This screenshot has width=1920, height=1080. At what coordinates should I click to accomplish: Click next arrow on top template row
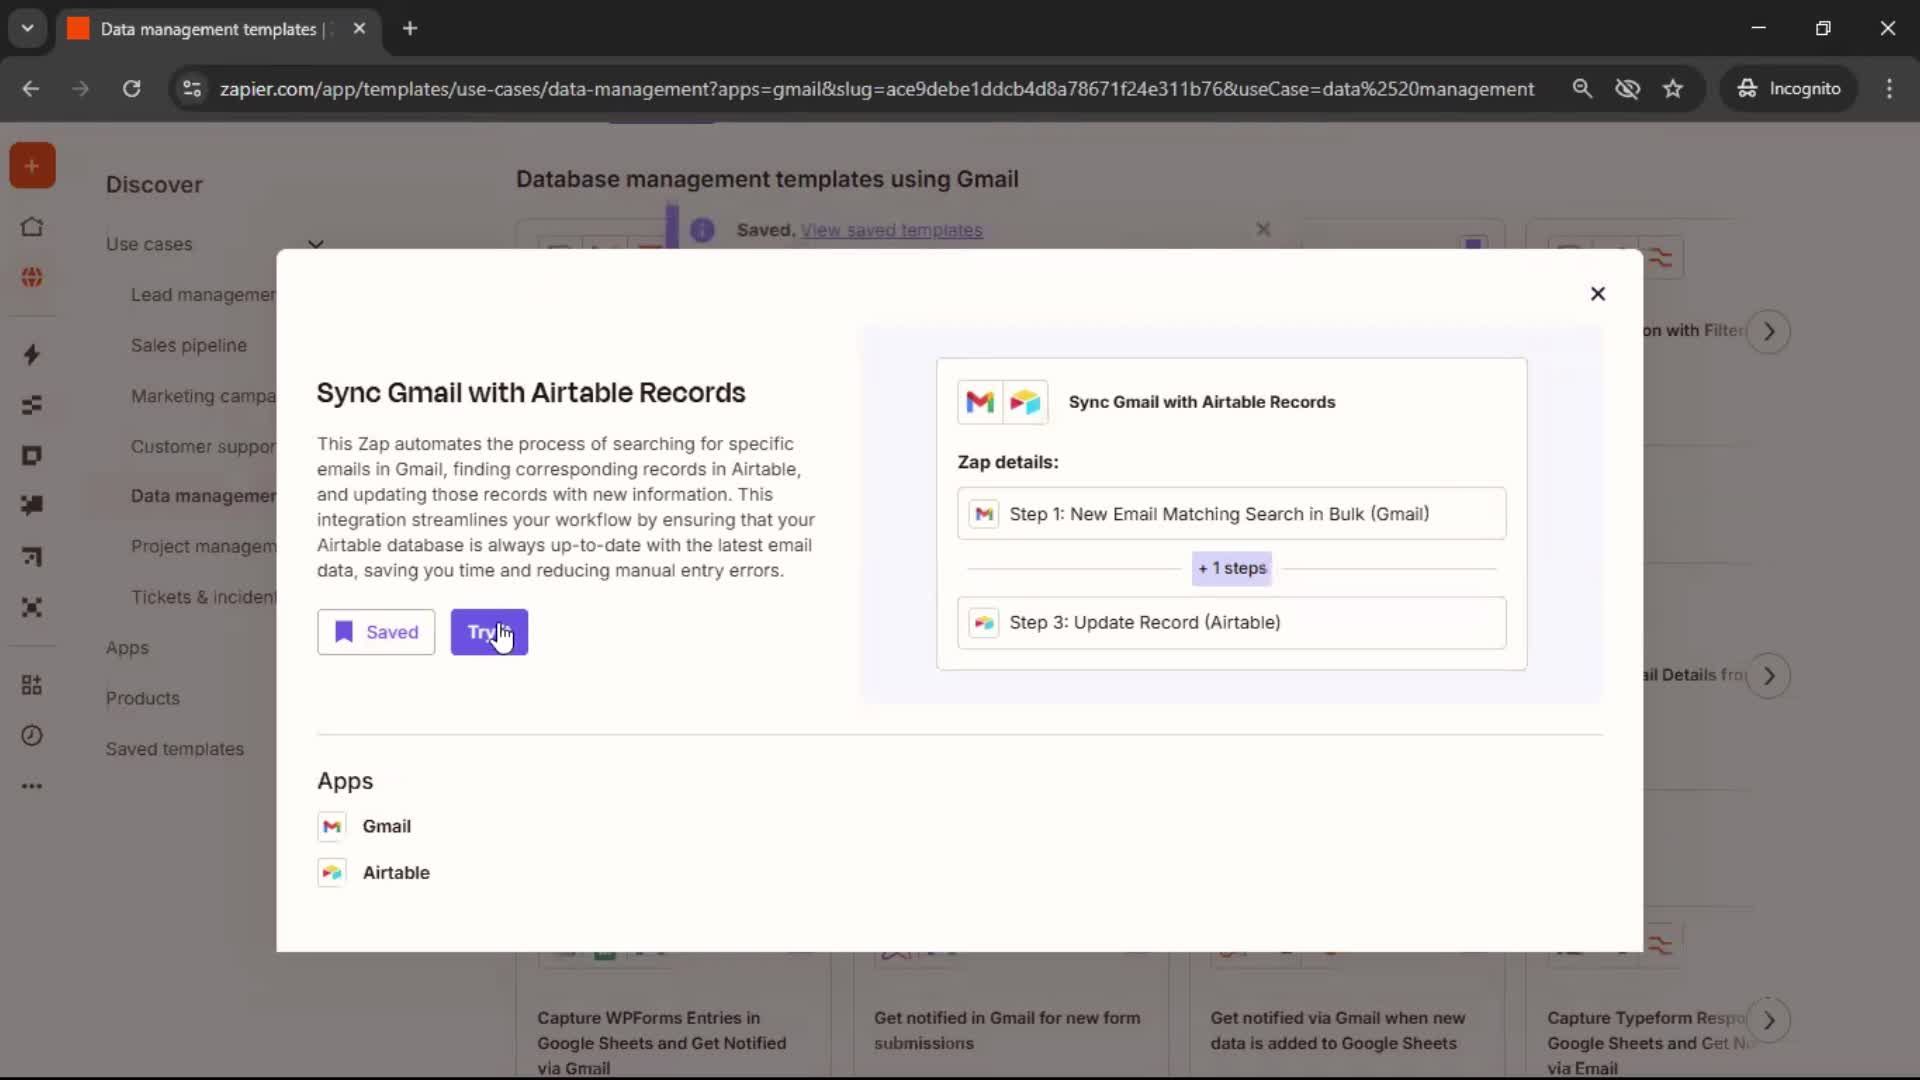[x=1769, y=331]
